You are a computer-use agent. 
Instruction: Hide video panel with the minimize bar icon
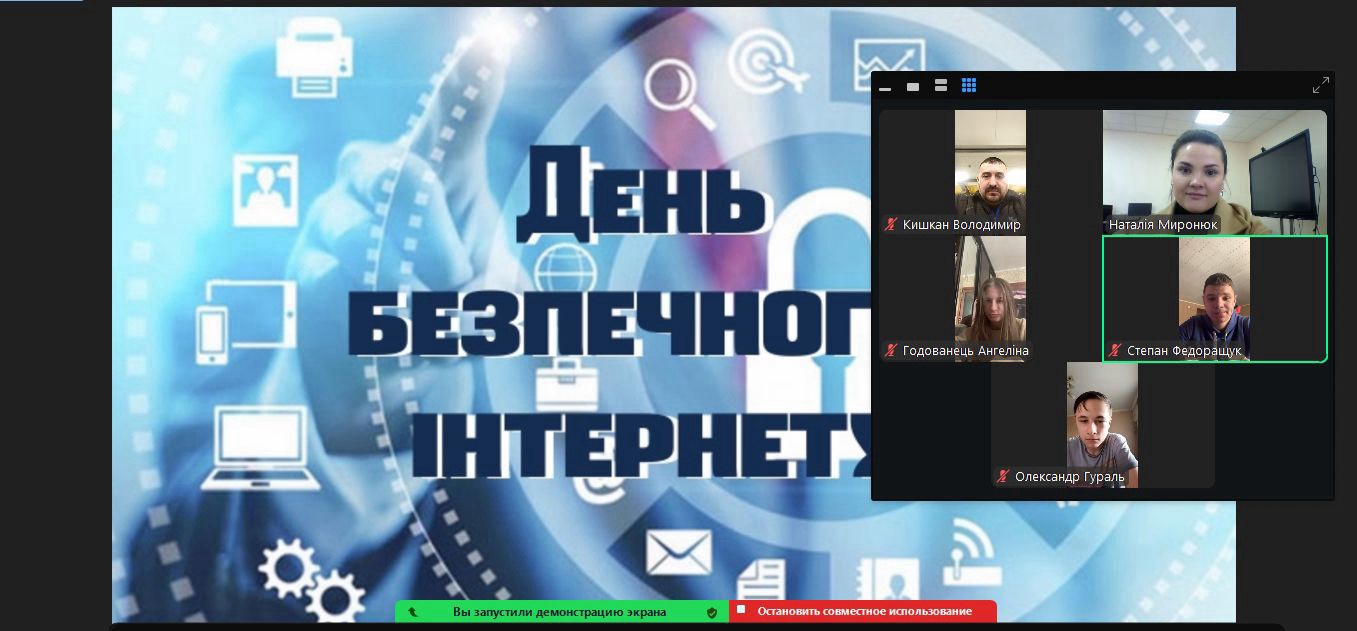885,88
